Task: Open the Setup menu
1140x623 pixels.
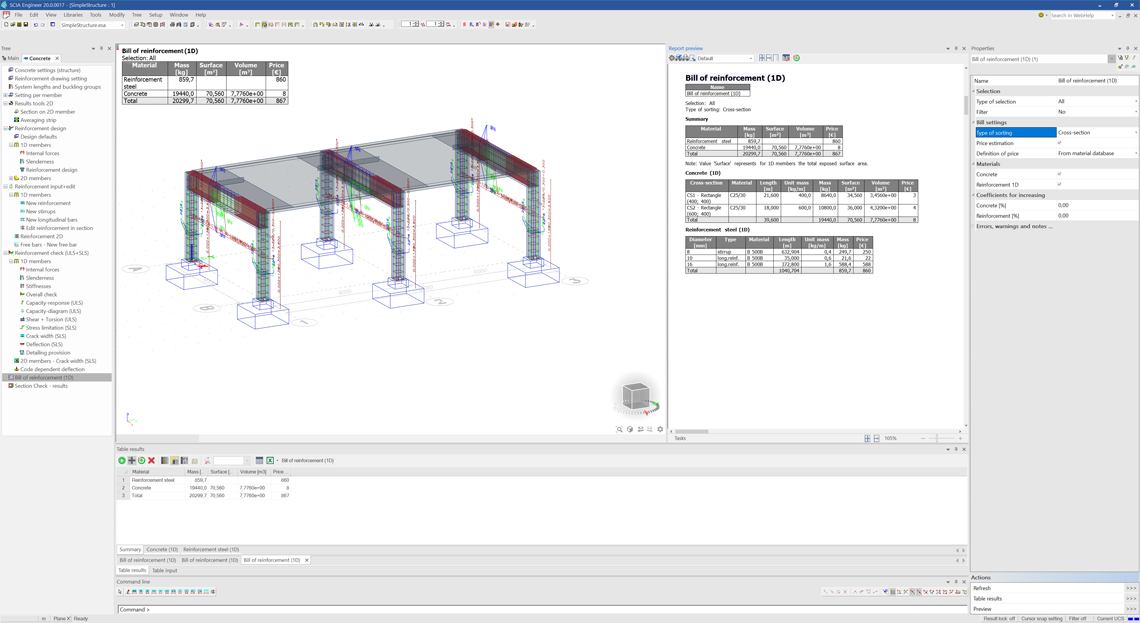Action: (156, 15)
